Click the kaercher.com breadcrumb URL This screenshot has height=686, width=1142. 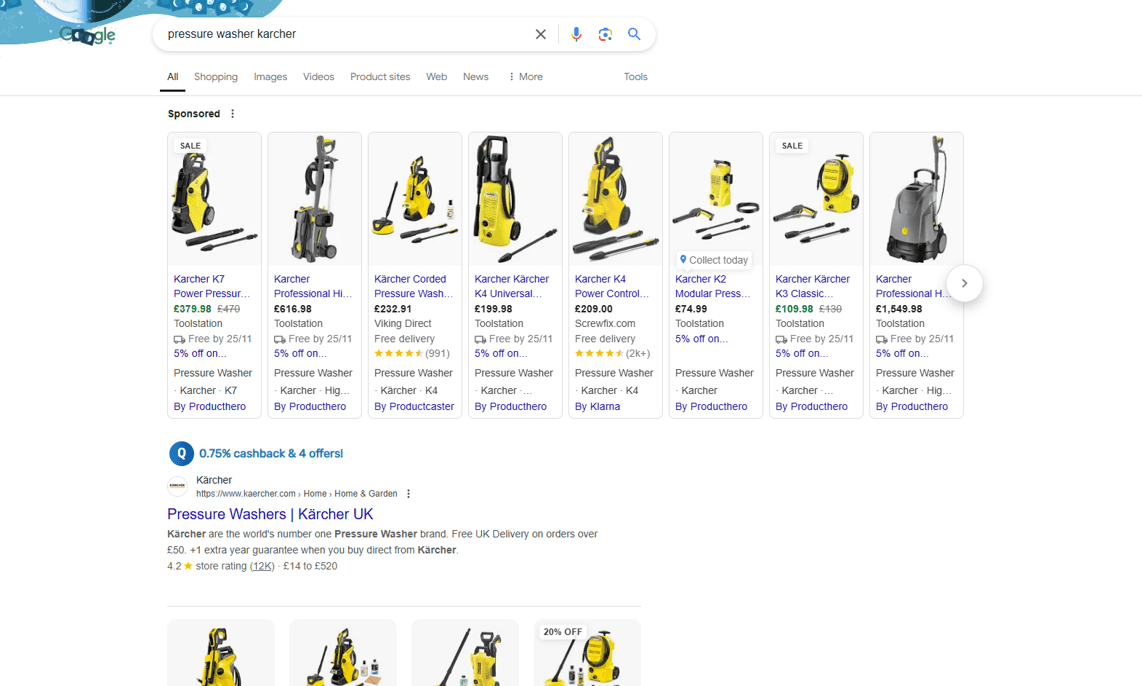[296, 494]
